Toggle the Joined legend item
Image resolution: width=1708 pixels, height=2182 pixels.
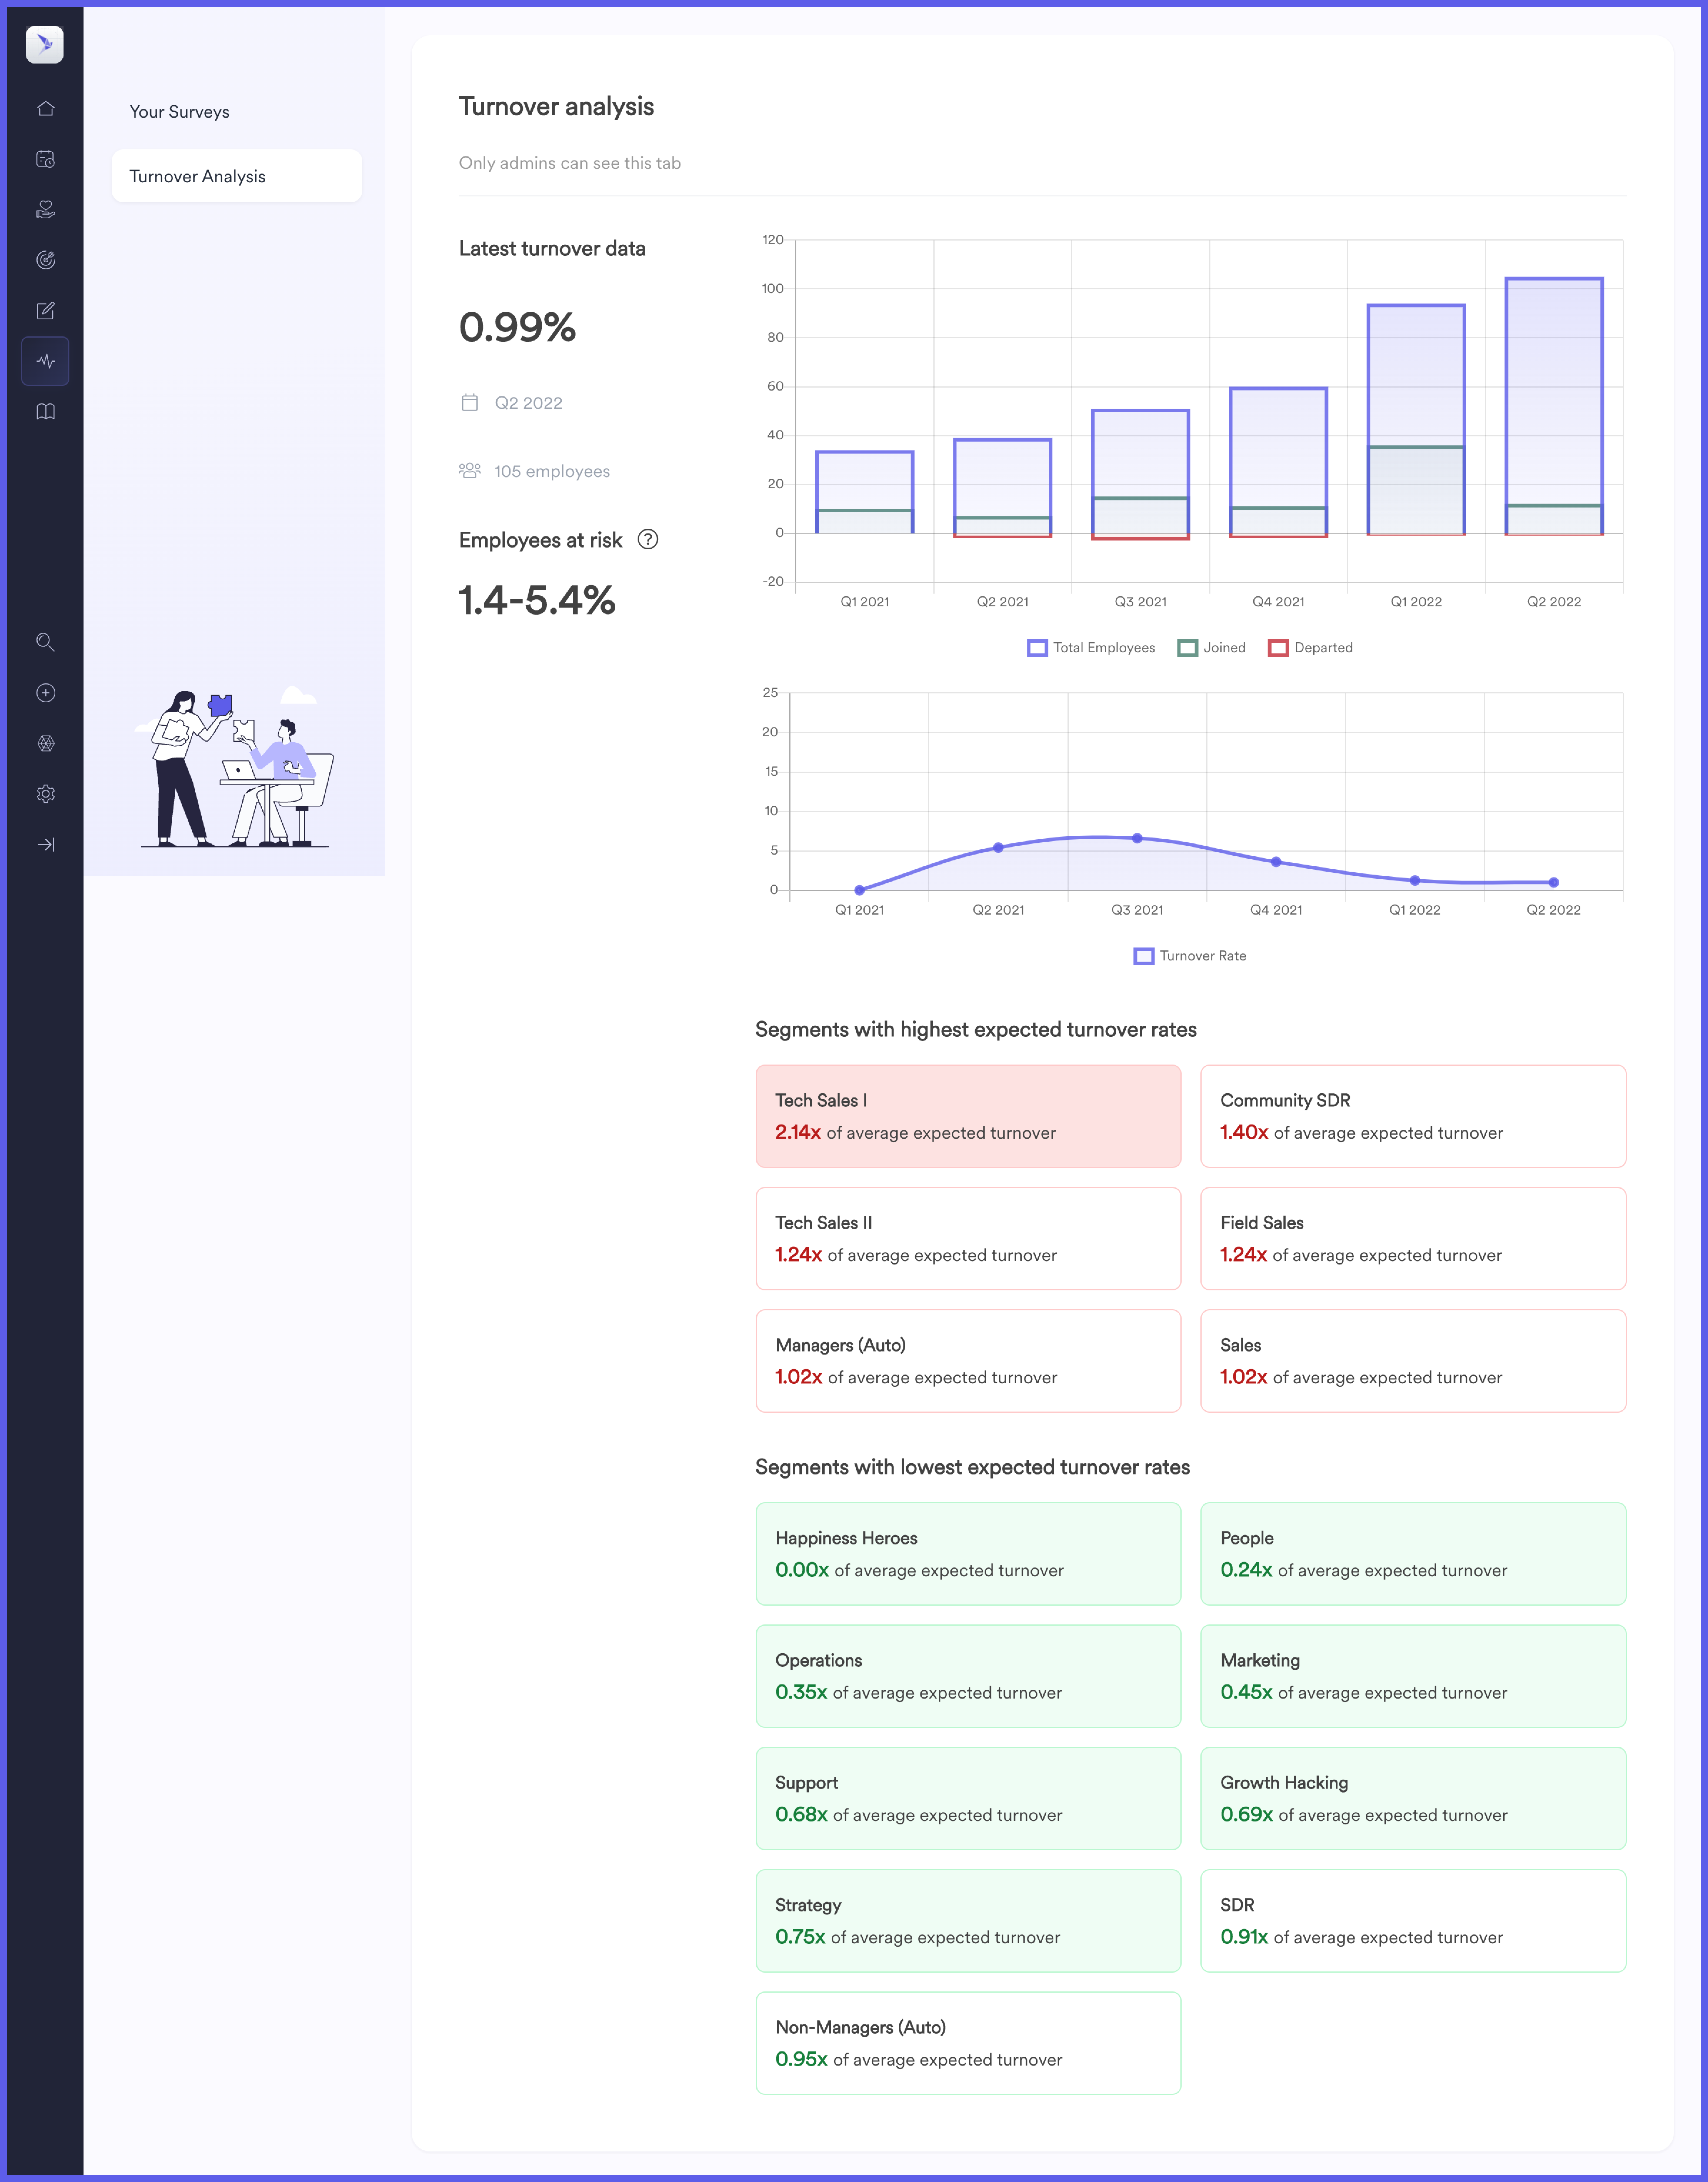click(1212, 648)
